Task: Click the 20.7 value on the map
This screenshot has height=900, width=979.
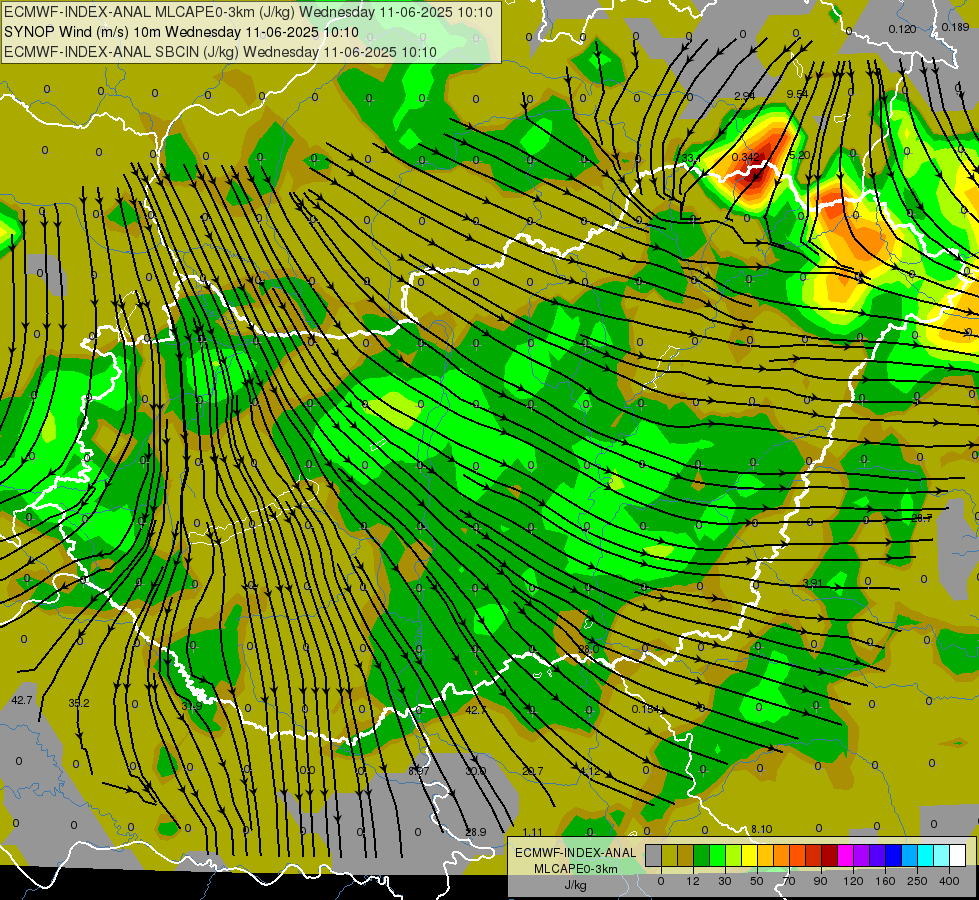Action: 532,771
